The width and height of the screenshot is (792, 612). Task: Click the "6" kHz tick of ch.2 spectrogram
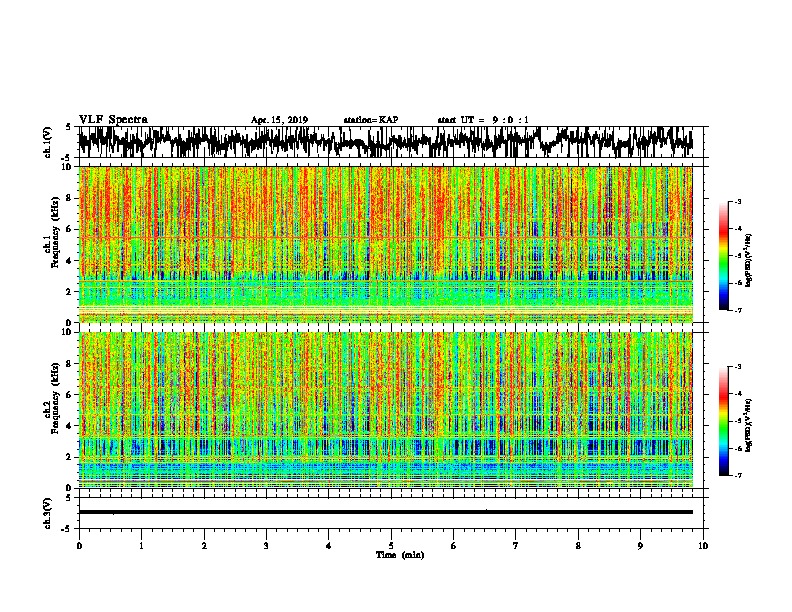tap(70, 394)
